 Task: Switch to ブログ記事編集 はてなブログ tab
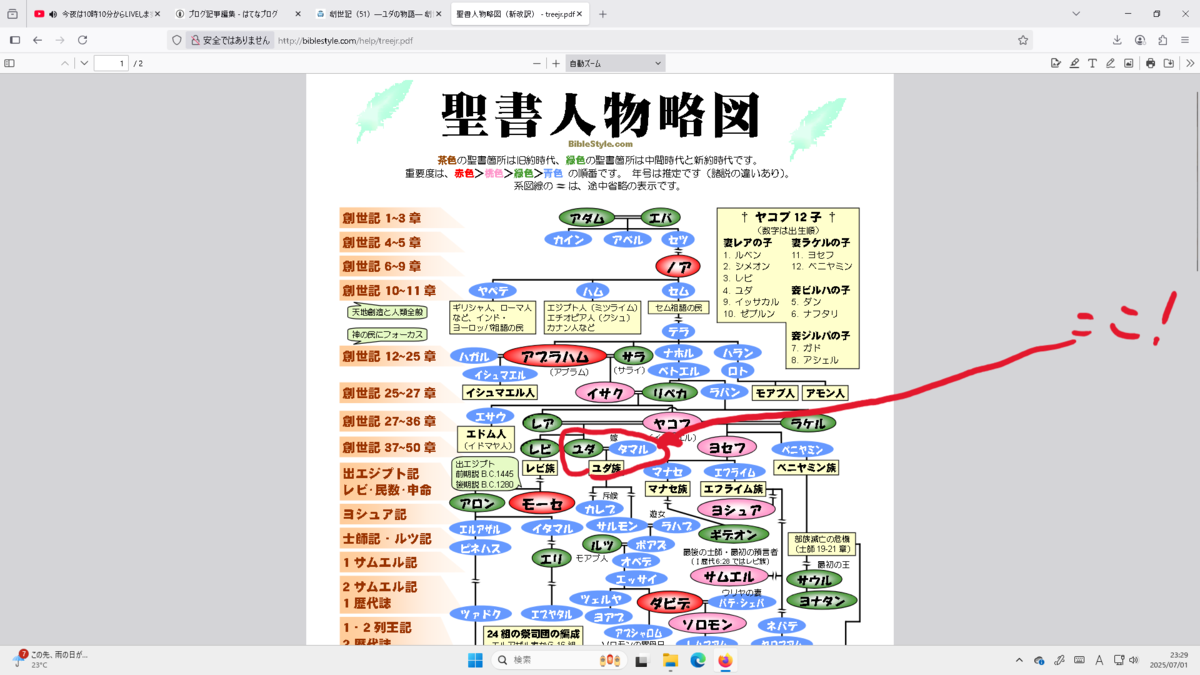click(x=237, y=14)
